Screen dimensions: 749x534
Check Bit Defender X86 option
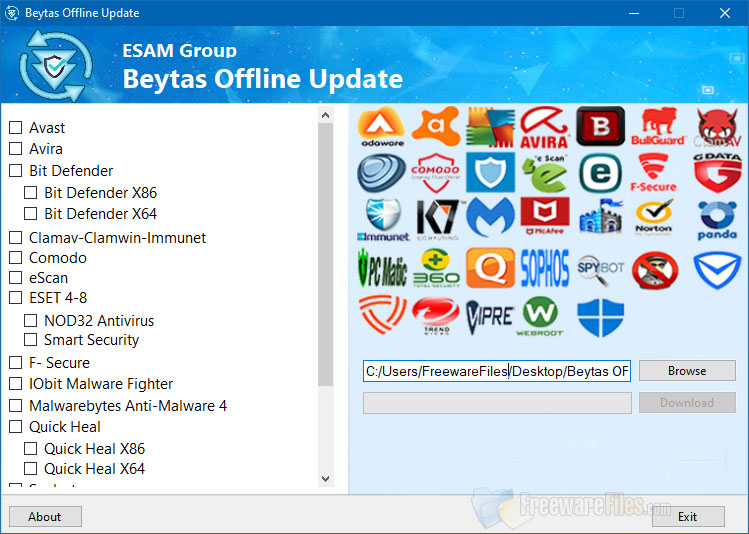[x=31, y=192]
